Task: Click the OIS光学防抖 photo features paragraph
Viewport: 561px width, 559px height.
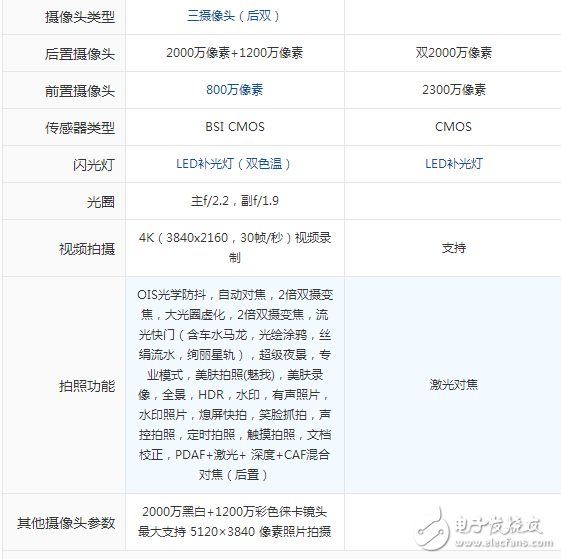Action: 235,385
